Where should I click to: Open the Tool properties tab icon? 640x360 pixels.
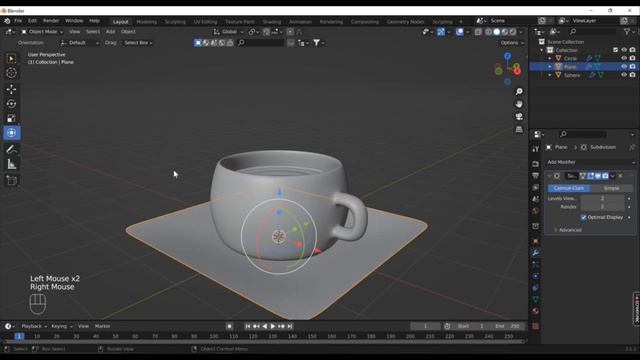(536, 149)
